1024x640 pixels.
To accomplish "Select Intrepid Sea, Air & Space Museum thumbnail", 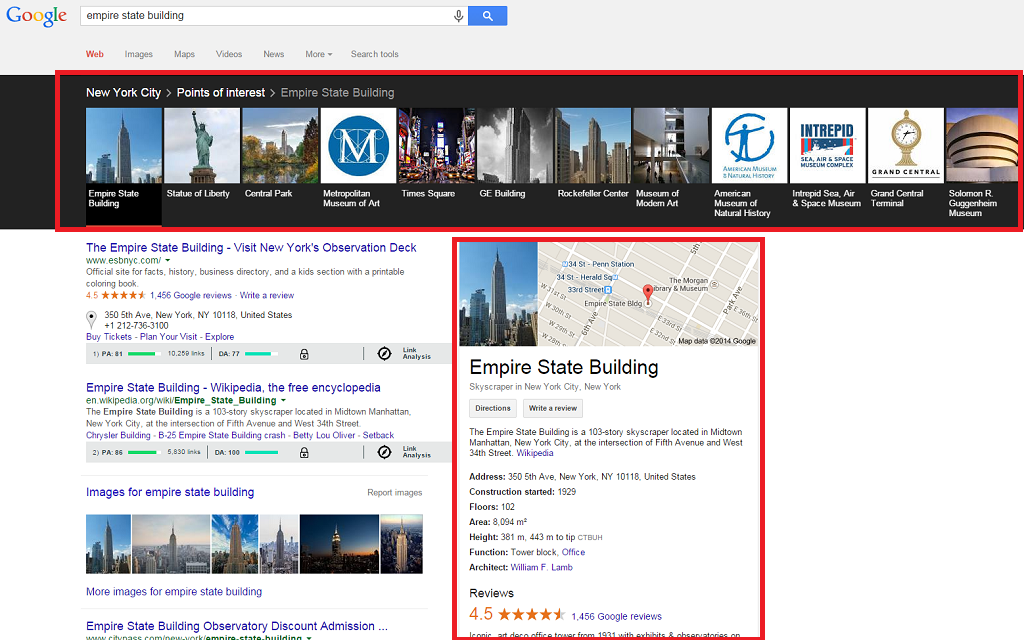I will coord(827,146).
